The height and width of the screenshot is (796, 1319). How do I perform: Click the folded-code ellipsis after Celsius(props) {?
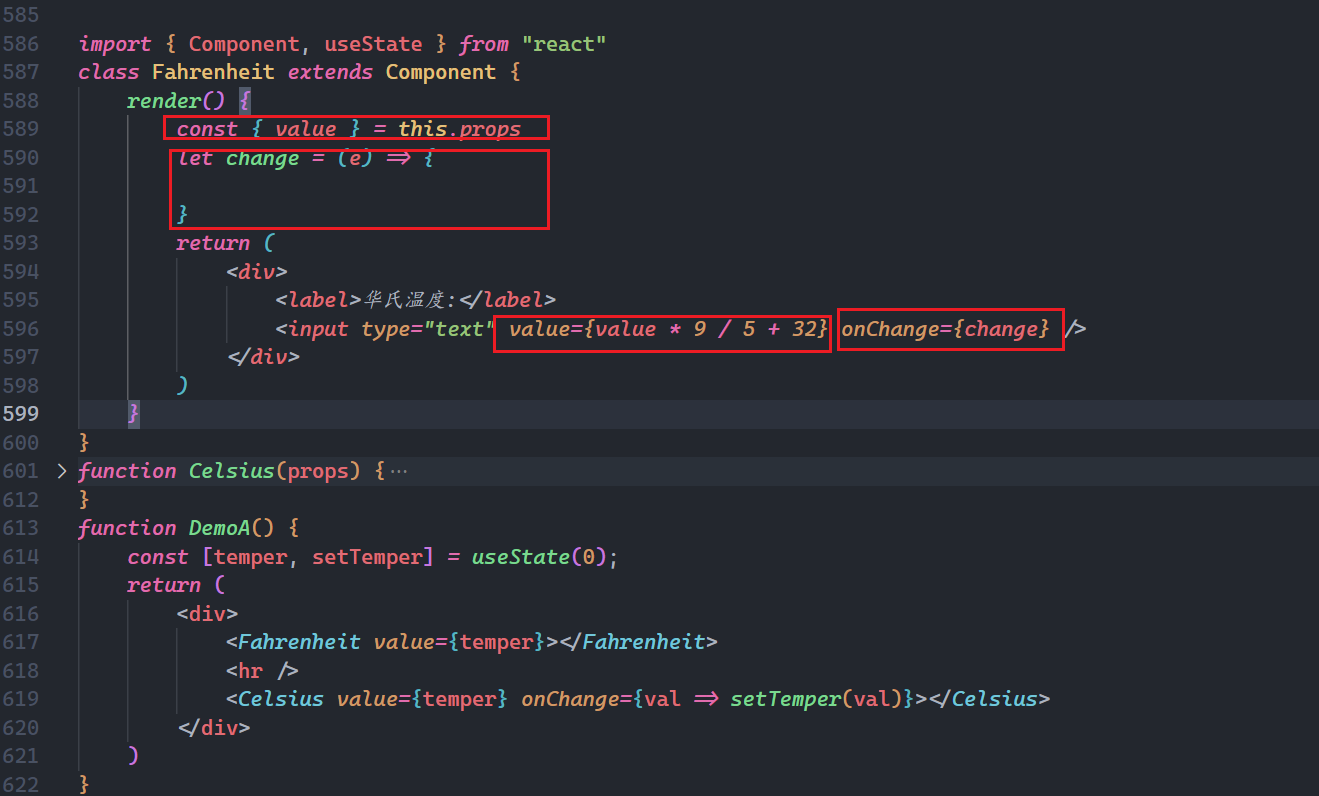[399, 471]
